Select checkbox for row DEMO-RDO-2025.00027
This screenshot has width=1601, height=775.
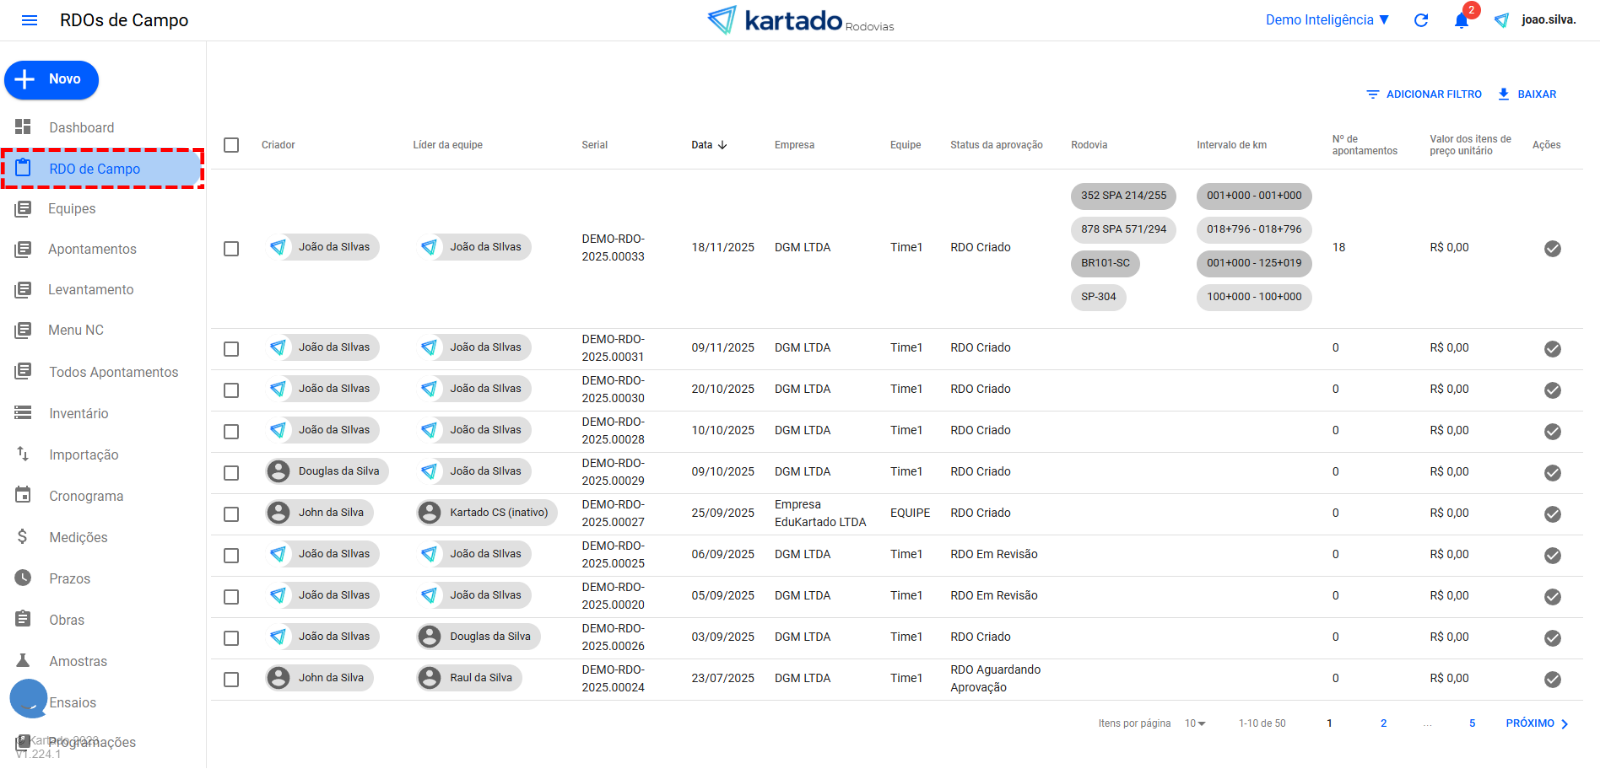click(x=231, y=514)
